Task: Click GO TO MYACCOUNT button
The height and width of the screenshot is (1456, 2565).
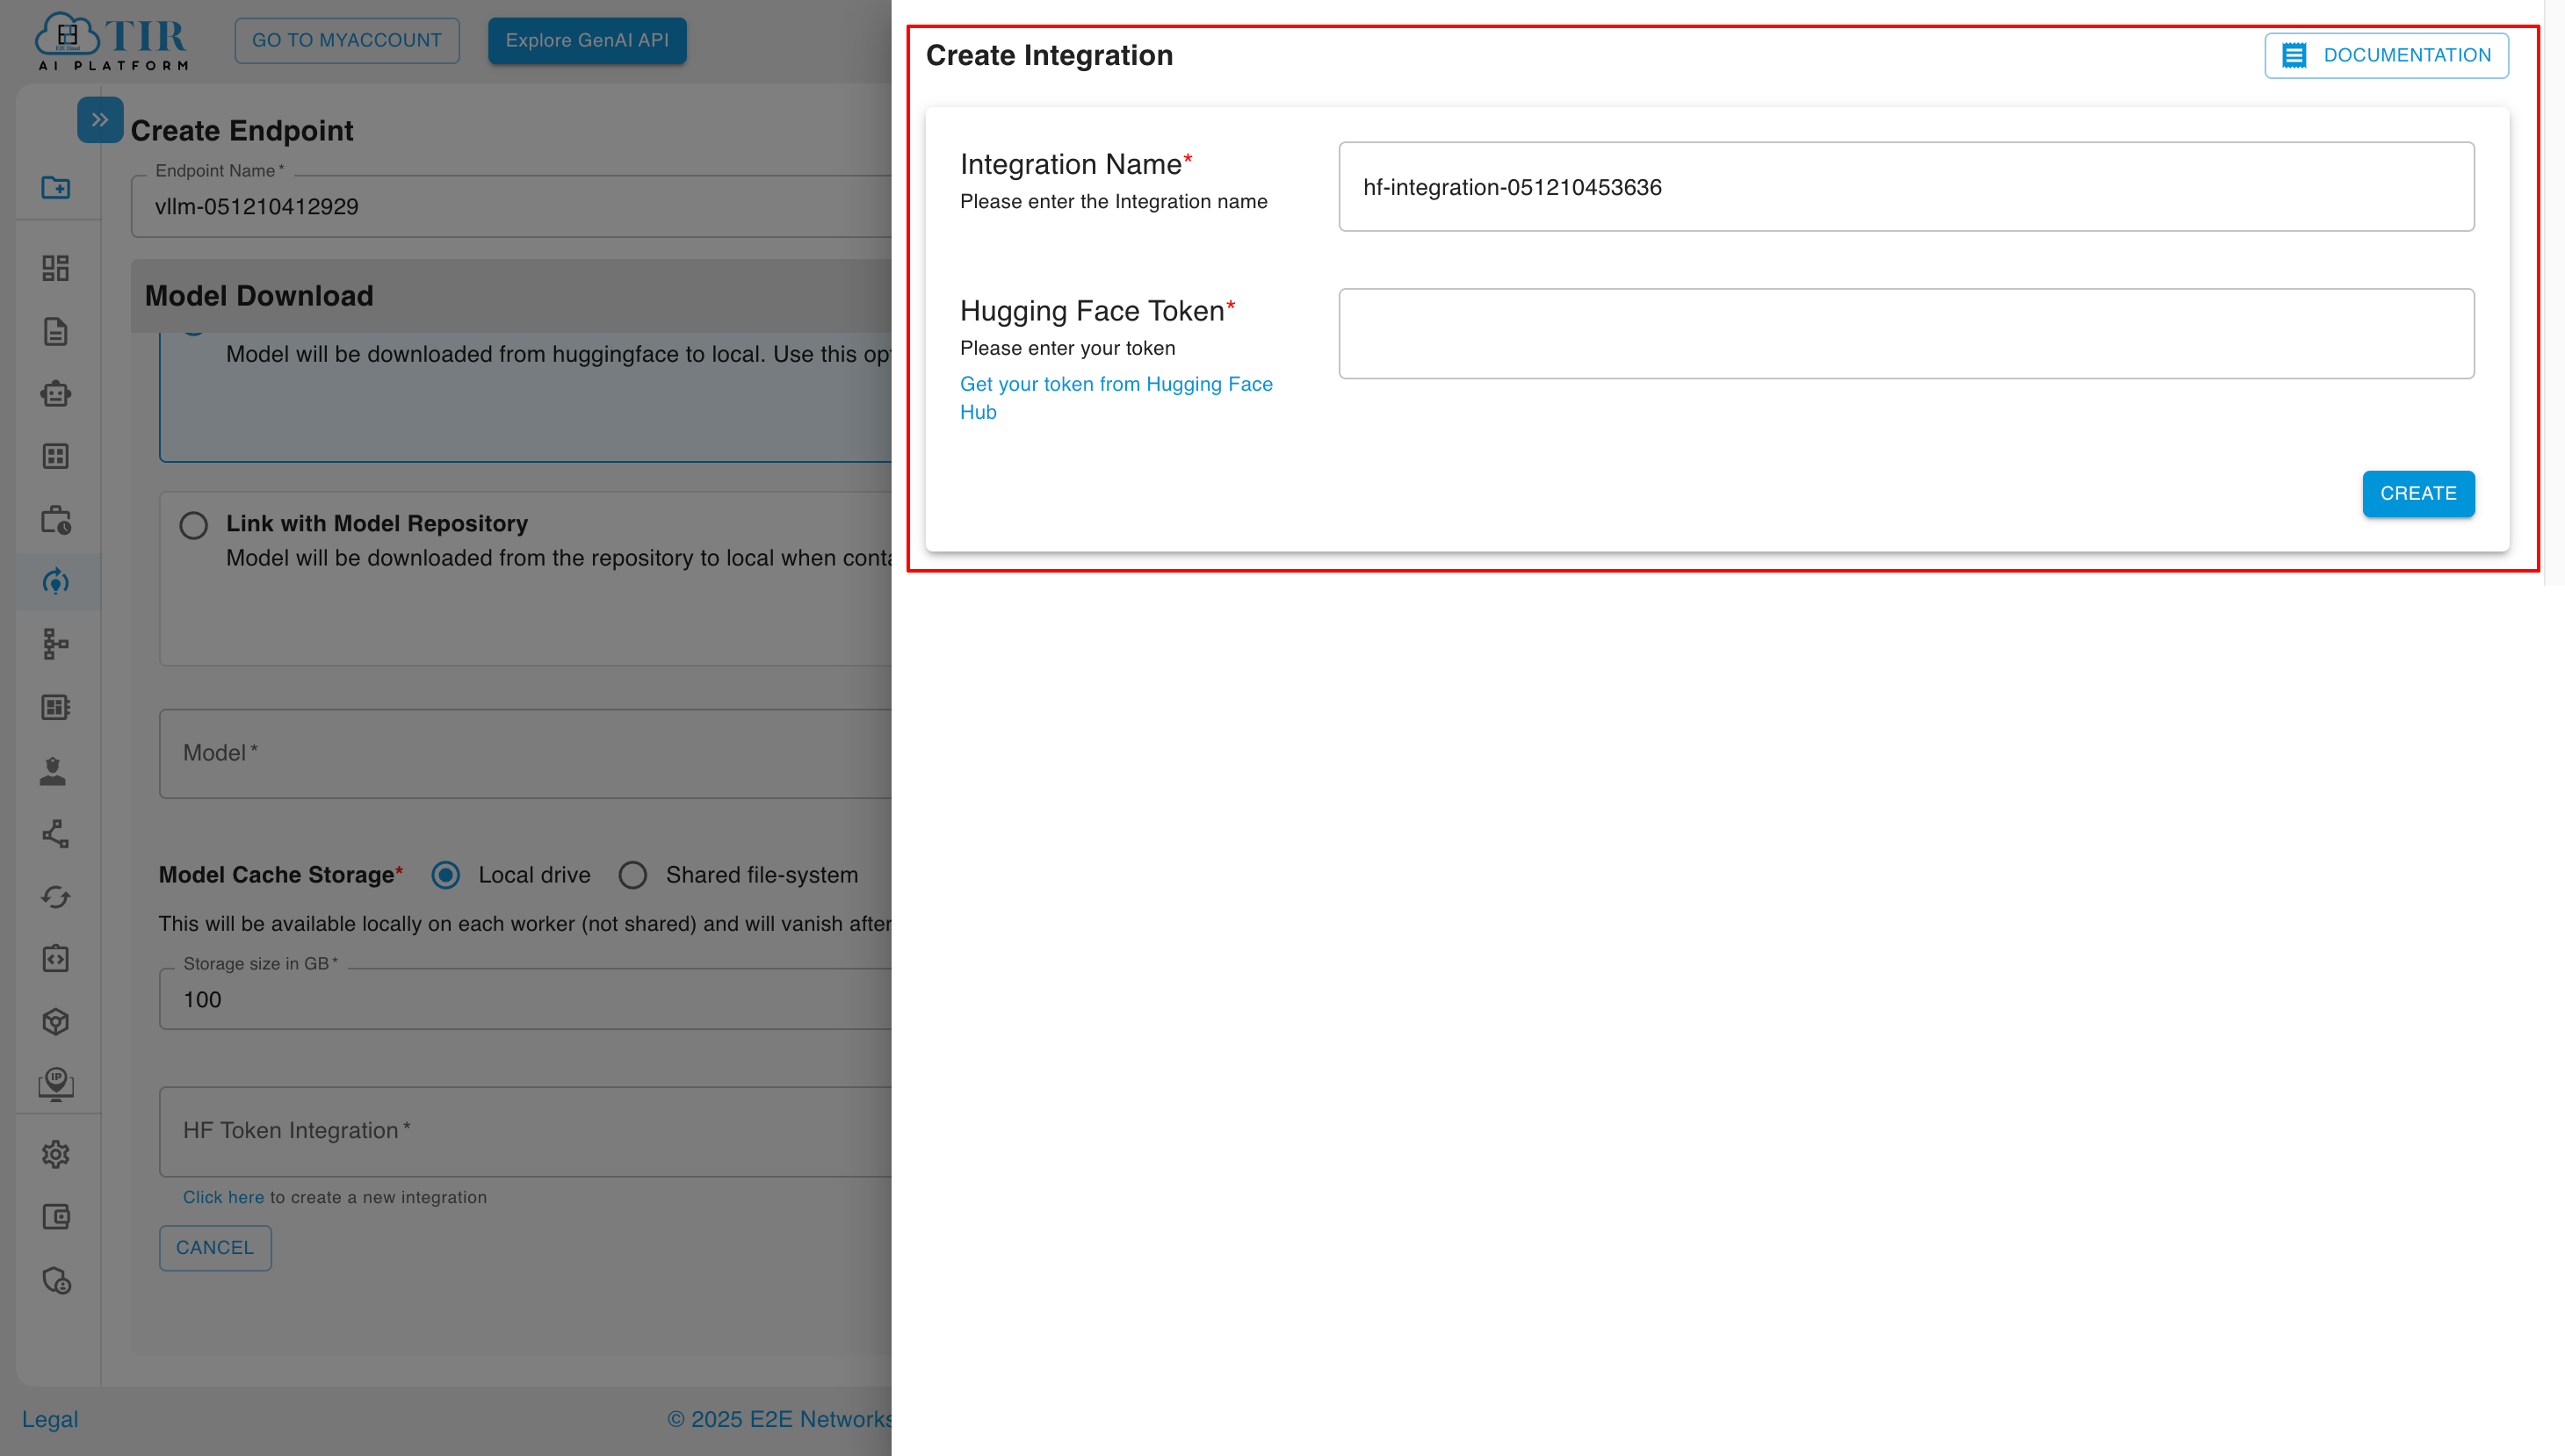Action: tap(347, 40)
